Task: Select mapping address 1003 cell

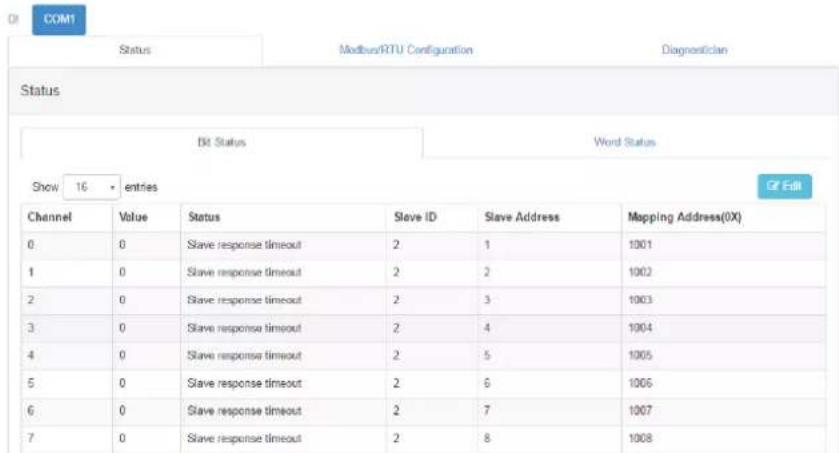Action: click(723, 300)
